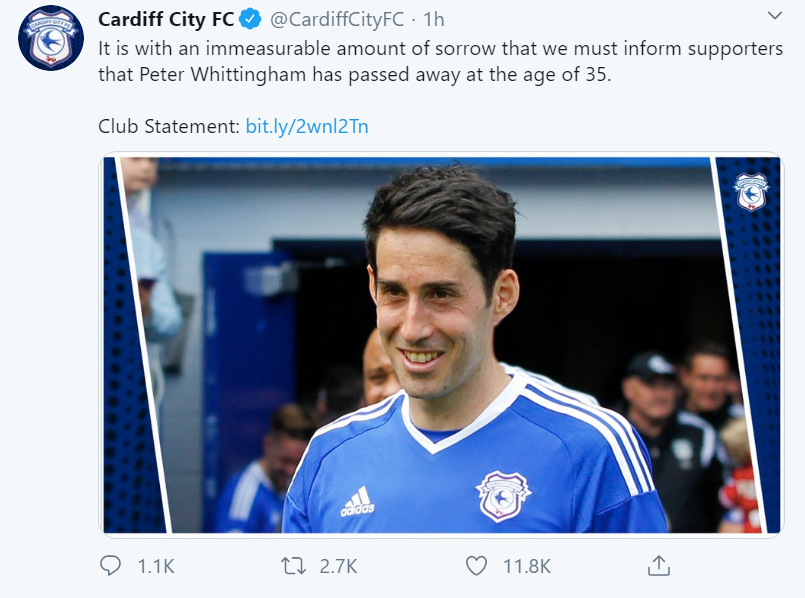Open the bit.ly/2wnl2Tn club statement link

(307, 127)
